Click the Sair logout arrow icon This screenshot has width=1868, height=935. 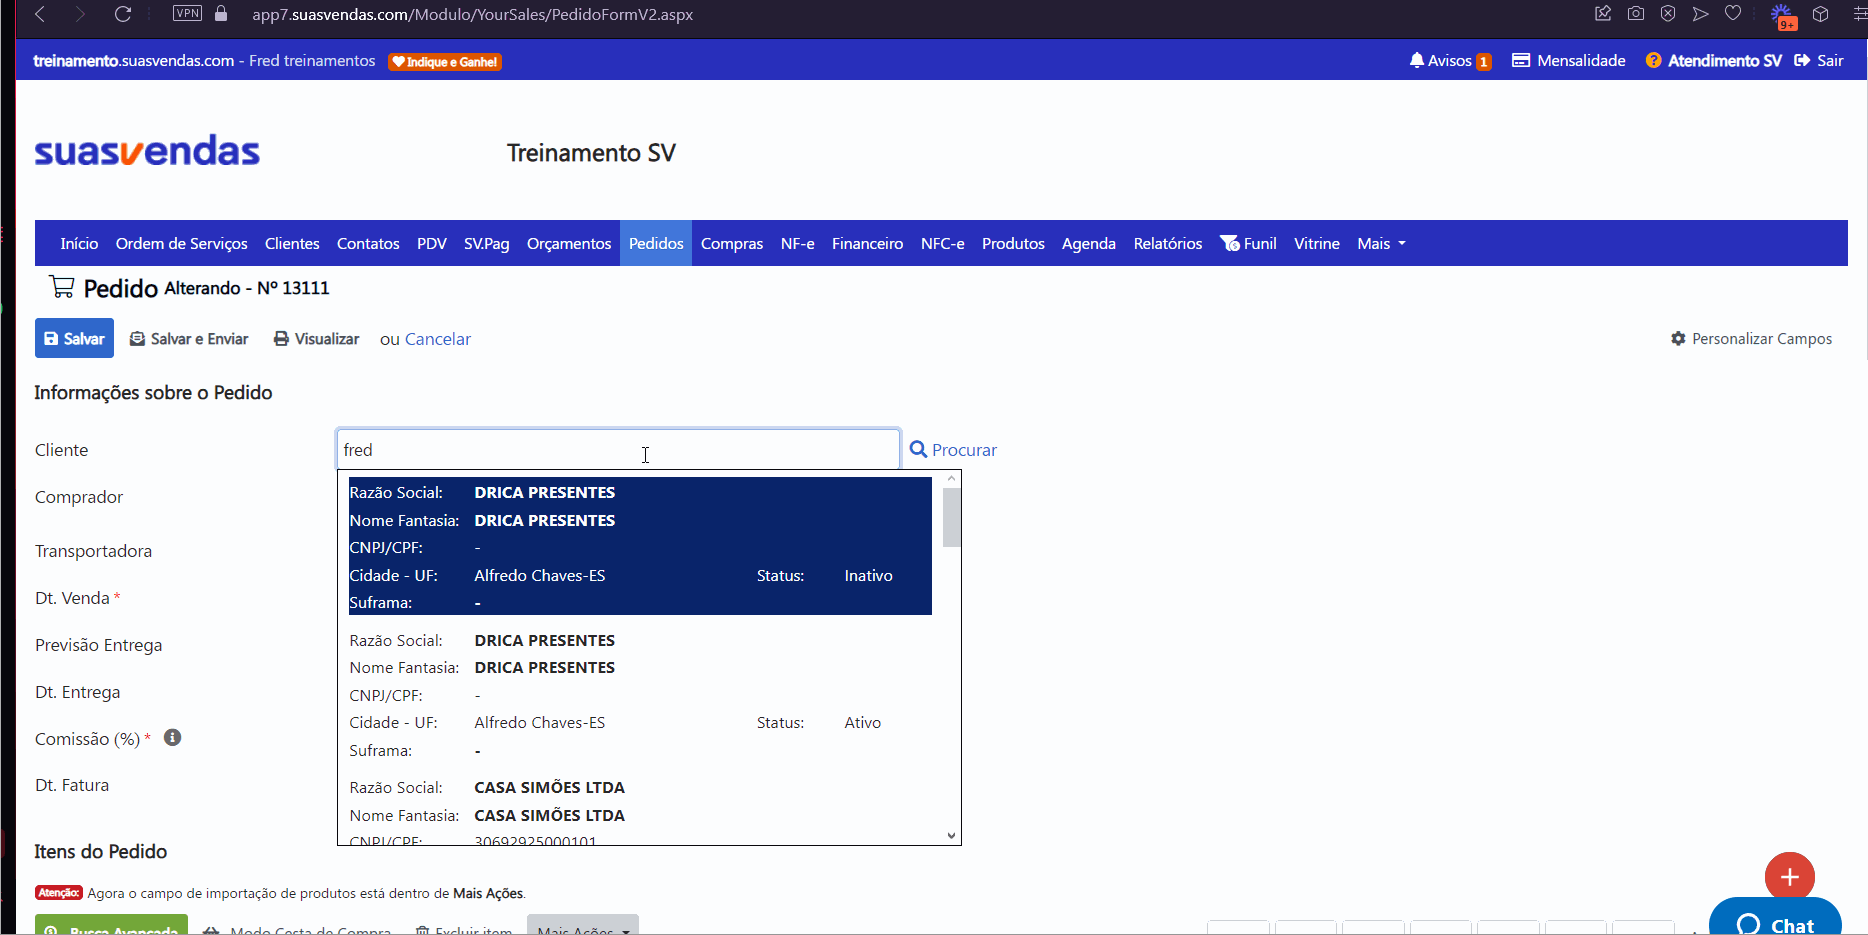pos(1802,60)
